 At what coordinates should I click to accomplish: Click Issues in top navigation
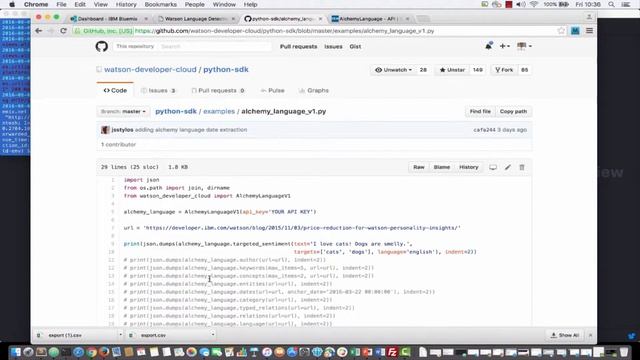click(x=333, y=47)
